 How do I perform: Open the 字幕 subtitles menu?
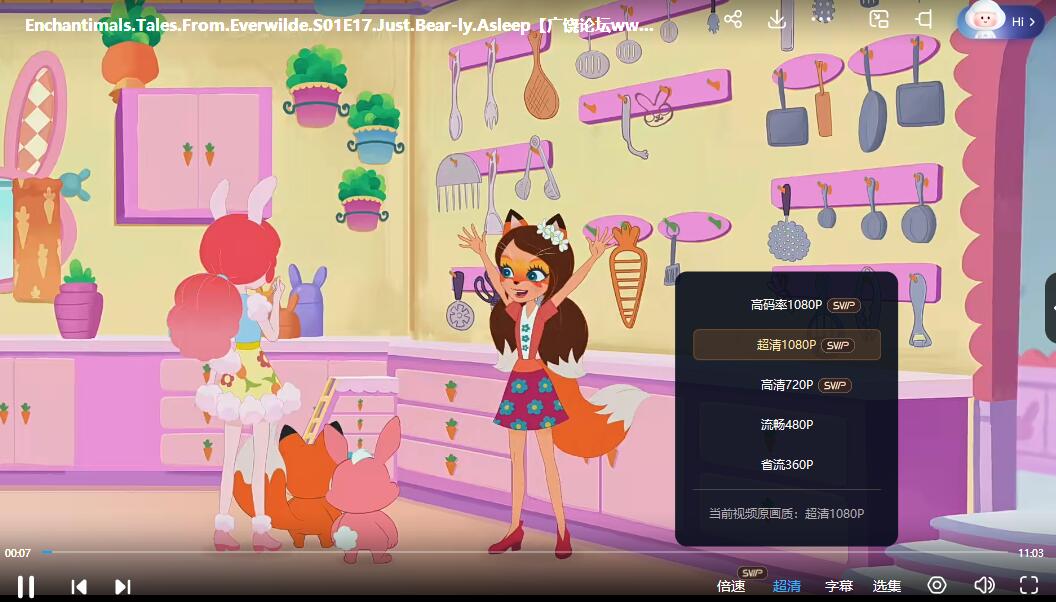click(838, 586)
